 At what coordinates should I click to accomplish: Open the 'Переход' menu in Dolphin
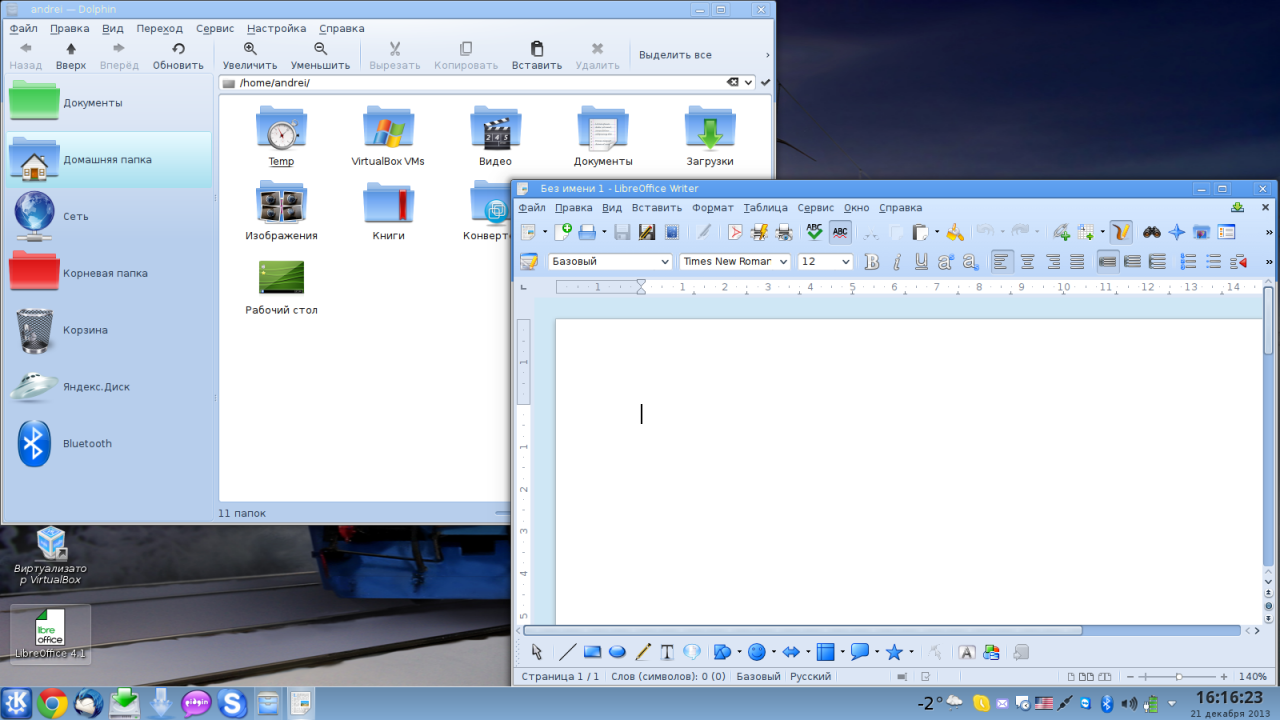coord(160,29)
